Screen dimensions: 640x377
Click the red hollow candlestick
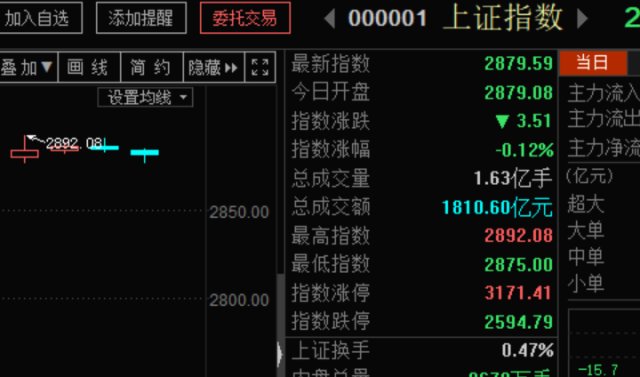point(24,153)
